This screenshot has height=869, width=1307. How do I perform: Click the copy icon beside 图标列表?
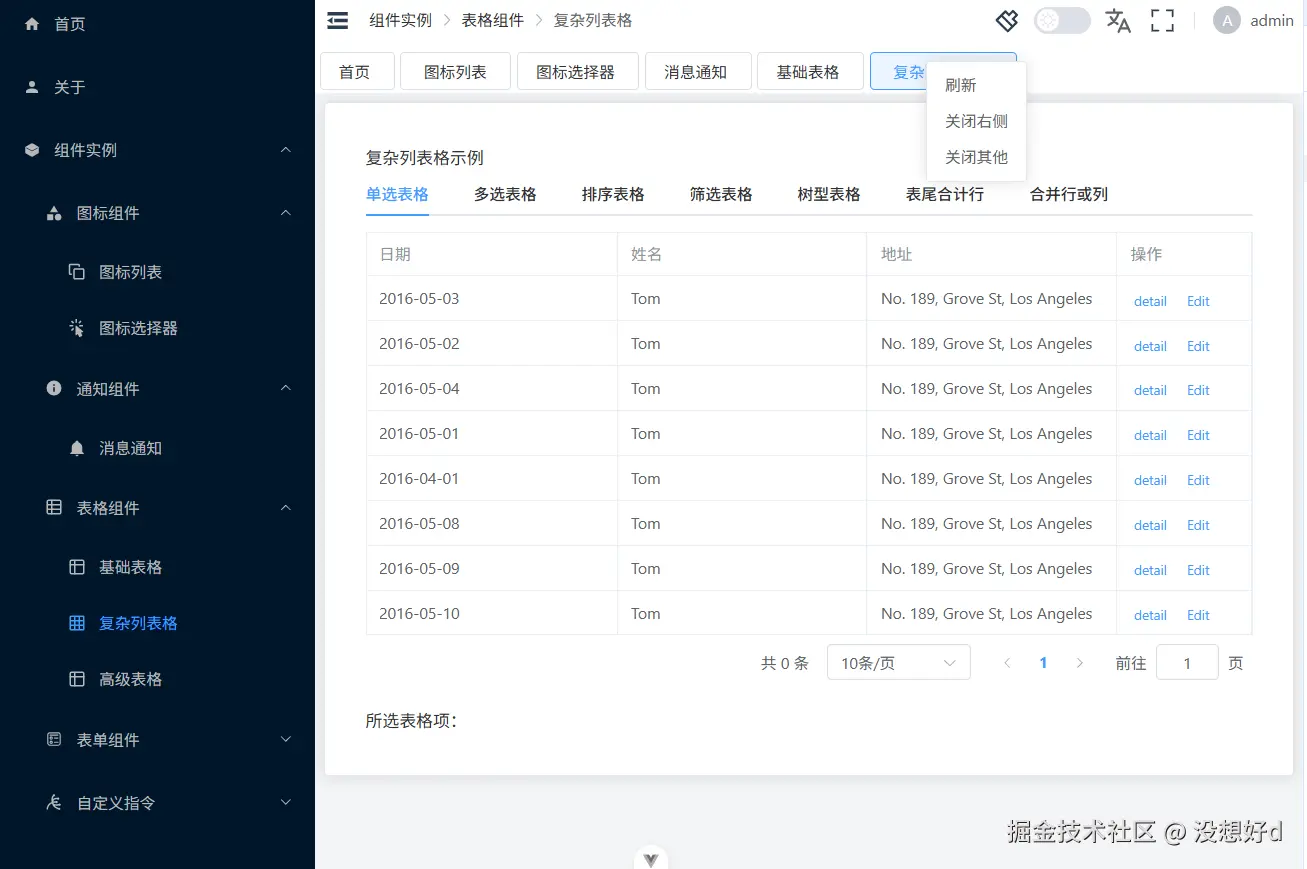pyautogui.click(x=77, y=272)
